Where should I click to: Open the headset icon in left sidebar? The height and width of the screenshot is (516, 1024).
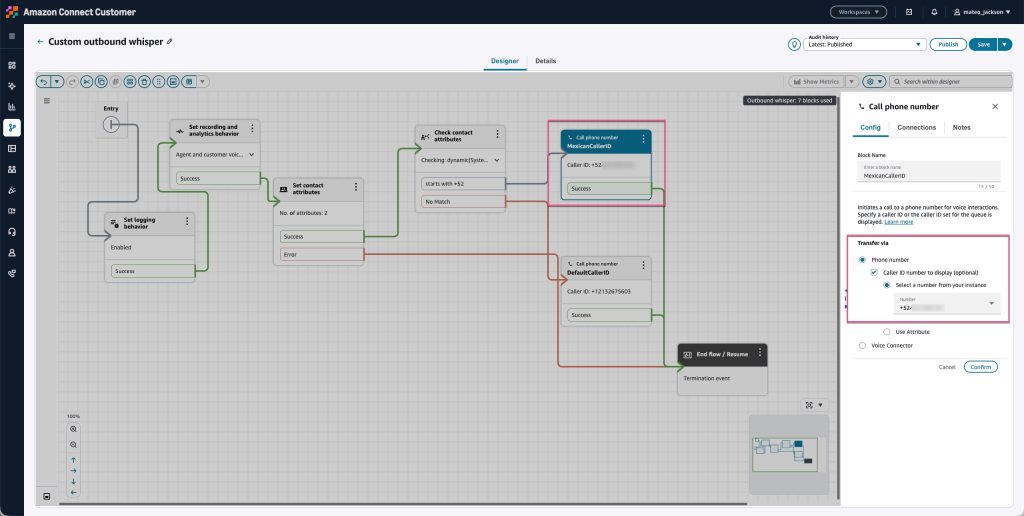click(12, 232)
